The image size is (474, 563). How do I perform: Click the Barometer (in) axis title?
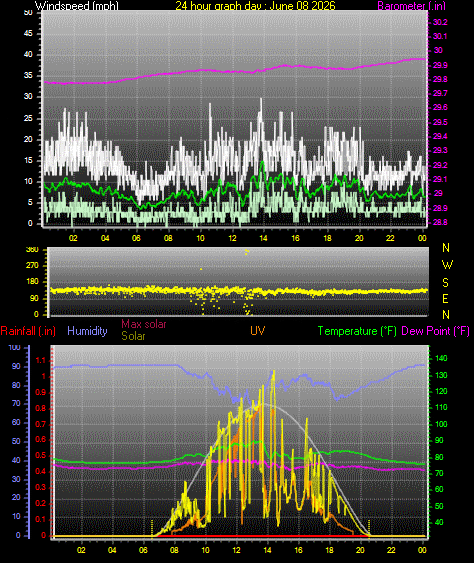pos(412,5)
